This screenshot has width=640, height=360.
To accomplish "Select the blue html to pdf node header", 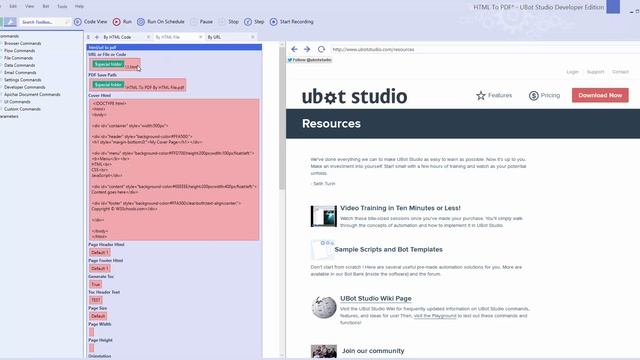I will pyautogui.click(x=174, y=47).
